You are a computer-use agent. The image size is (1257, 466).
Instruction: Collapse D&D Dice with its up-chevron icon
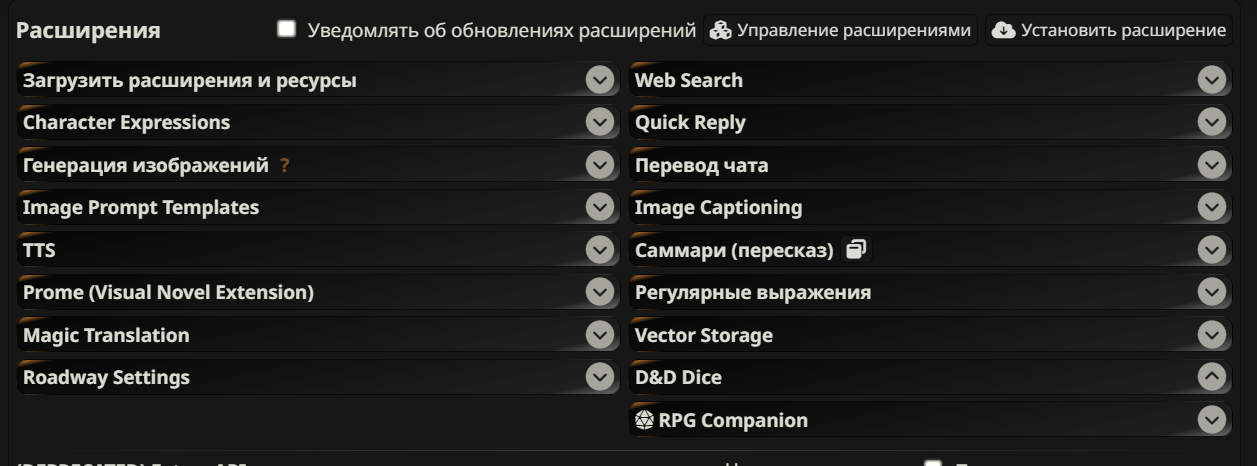coord(1211,377)
